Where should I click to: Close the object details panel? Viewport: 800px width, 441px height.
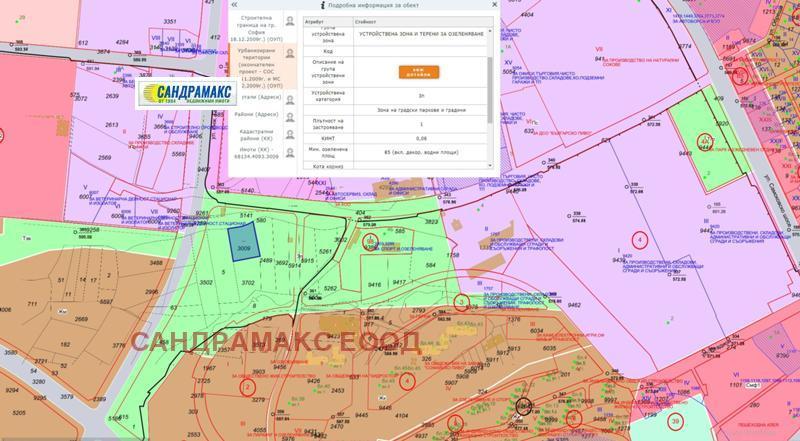click(x=490, y=5)
